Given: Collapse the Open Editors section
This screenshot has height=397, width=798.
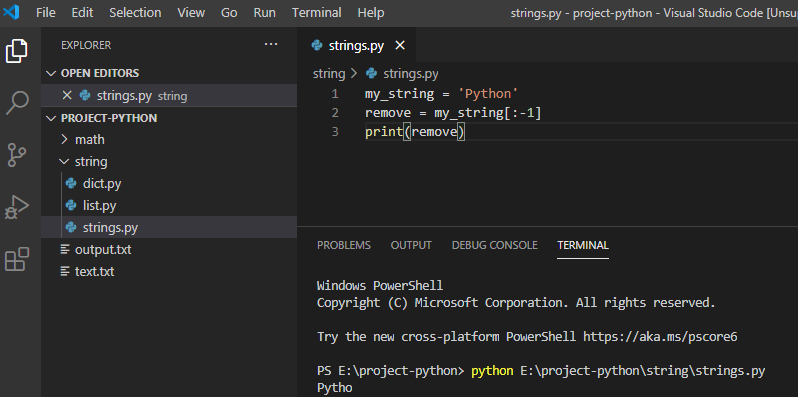Looking at the screenshot, I should (x=51, y=73).
